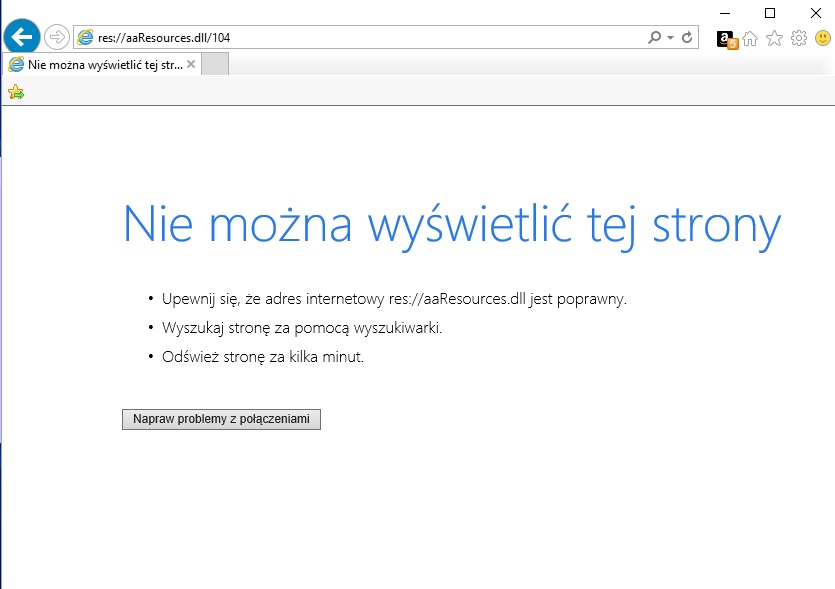Close the "Nie można wyświetlić" tab
The width and height of the screenshot is (835, 589).
pos(191,64)
